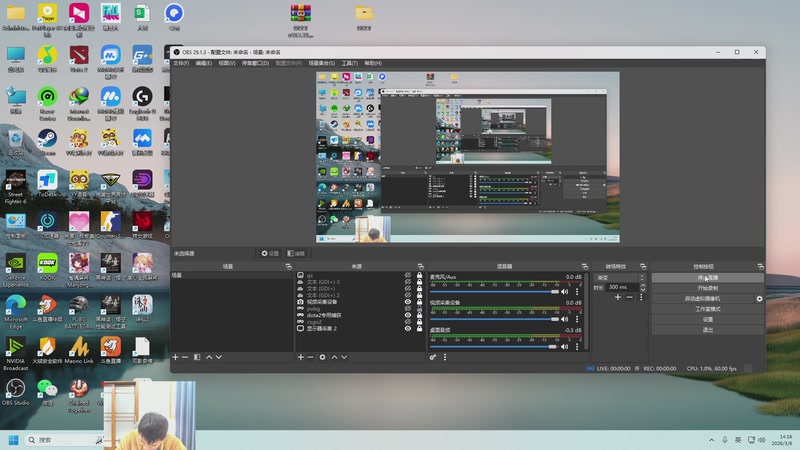Screen dimensions: 800x450
Task: Move source up with the Sources panel arrow
Action: [334, 357]
